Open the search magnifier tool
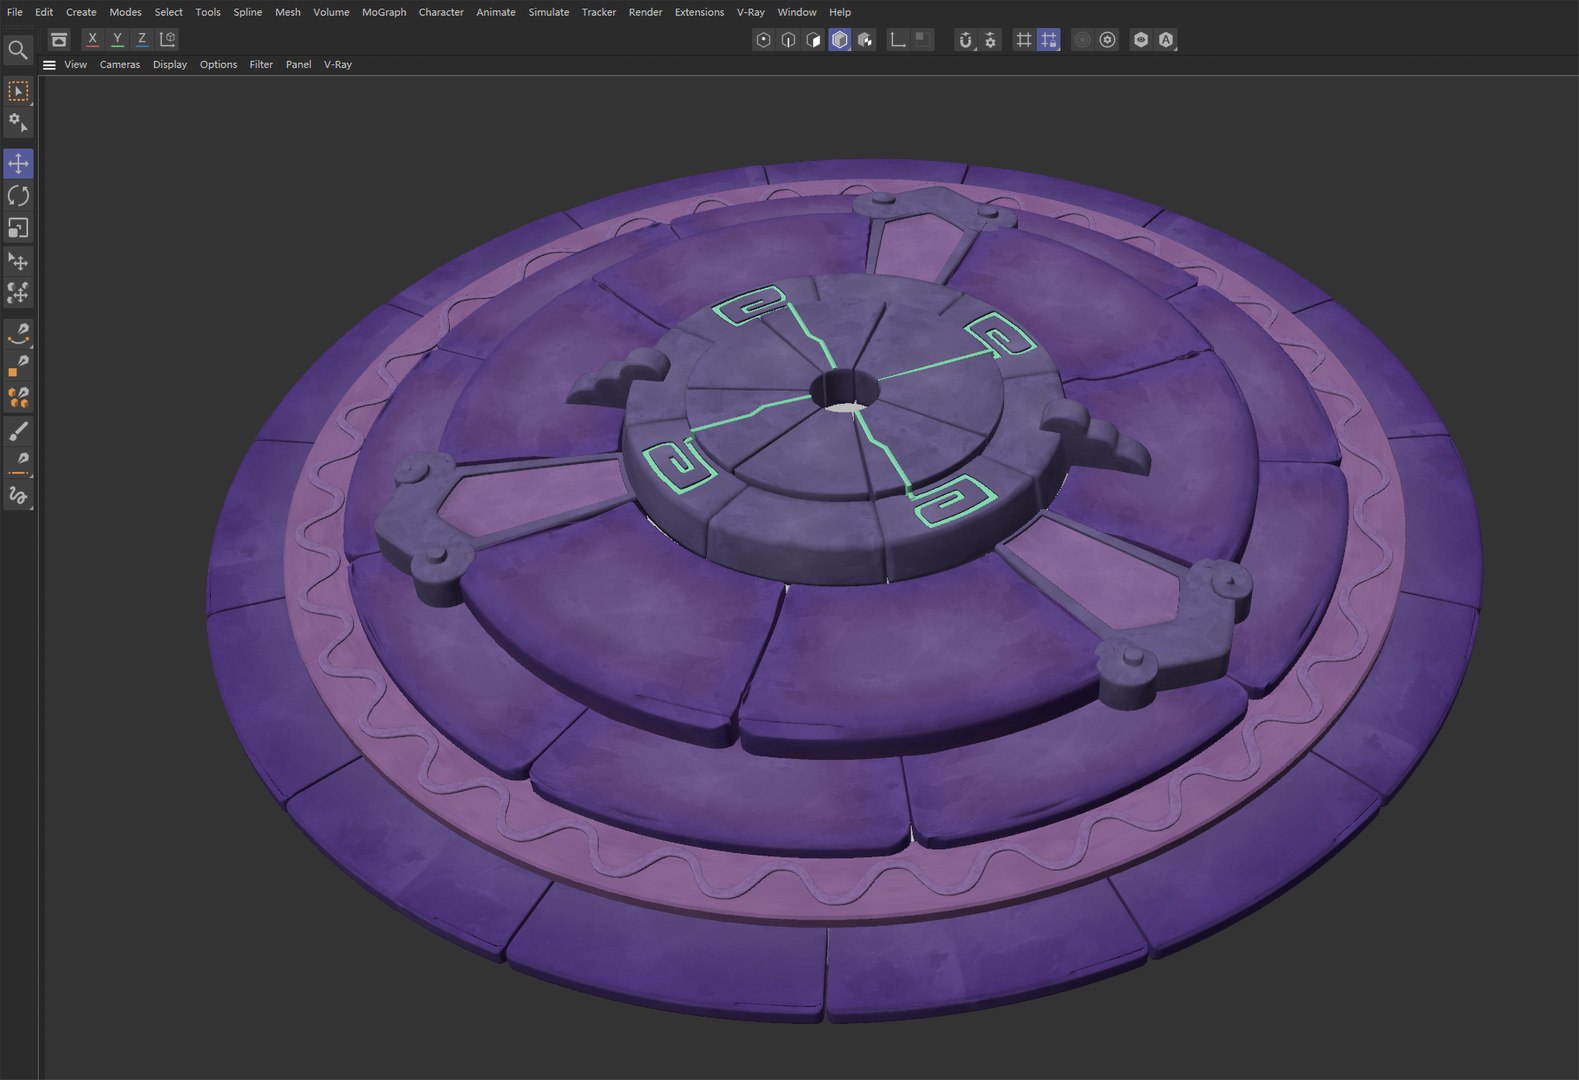The width and height of the screenshot is (1579, 1080). (18, 50)
